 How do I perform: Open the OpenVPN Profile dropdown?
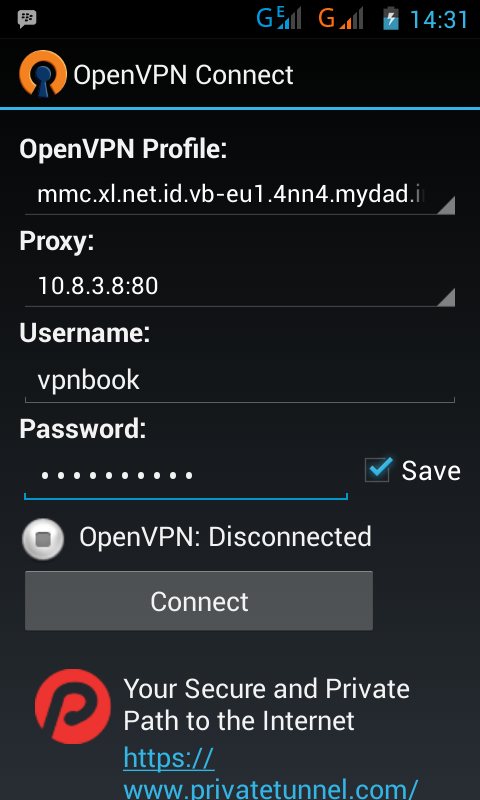tap(240, 195)
